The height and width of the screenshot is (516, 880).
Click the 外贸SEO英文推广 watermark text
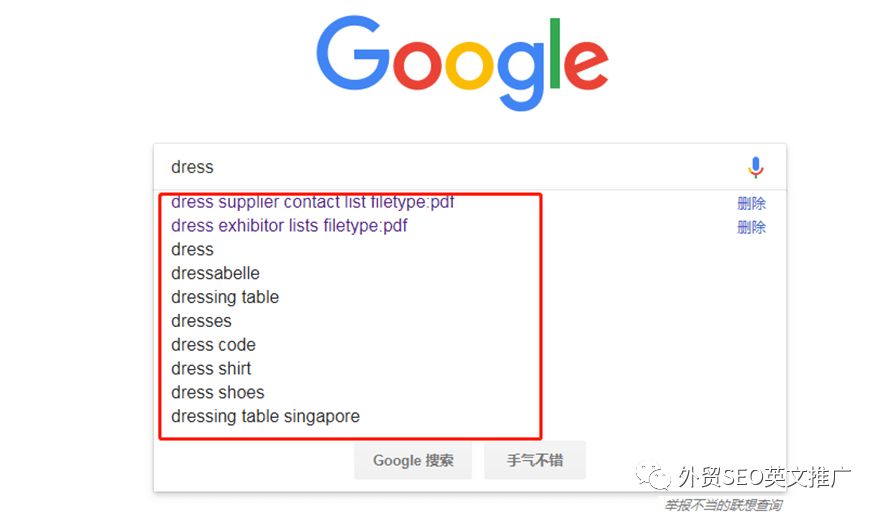tap(764, 477)
